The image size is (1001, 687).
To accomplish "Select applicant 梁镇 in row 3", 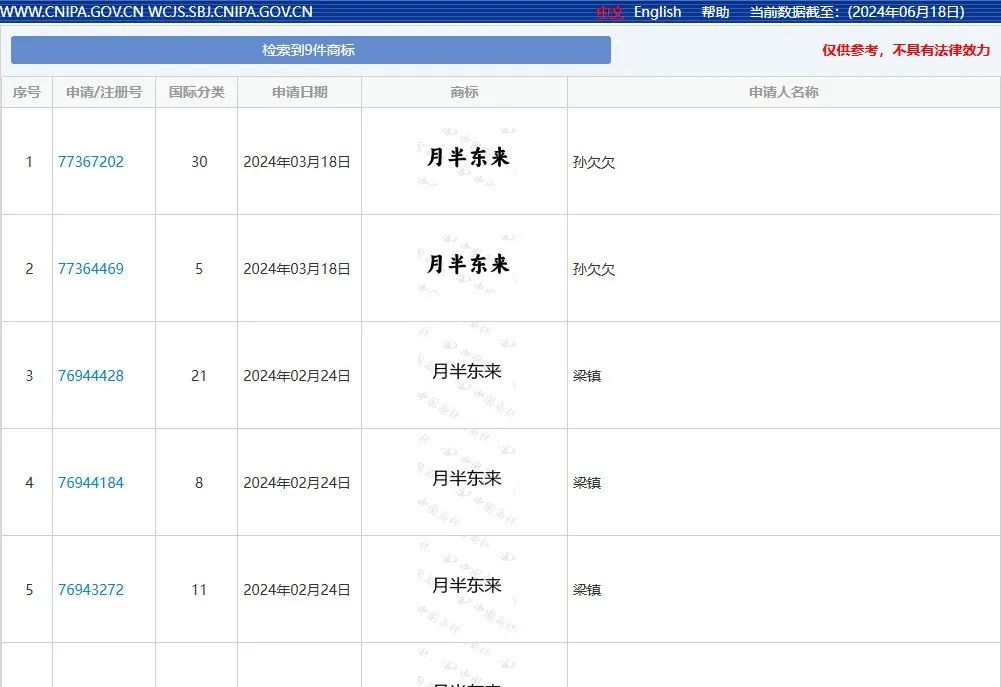I will click(587, 376).
